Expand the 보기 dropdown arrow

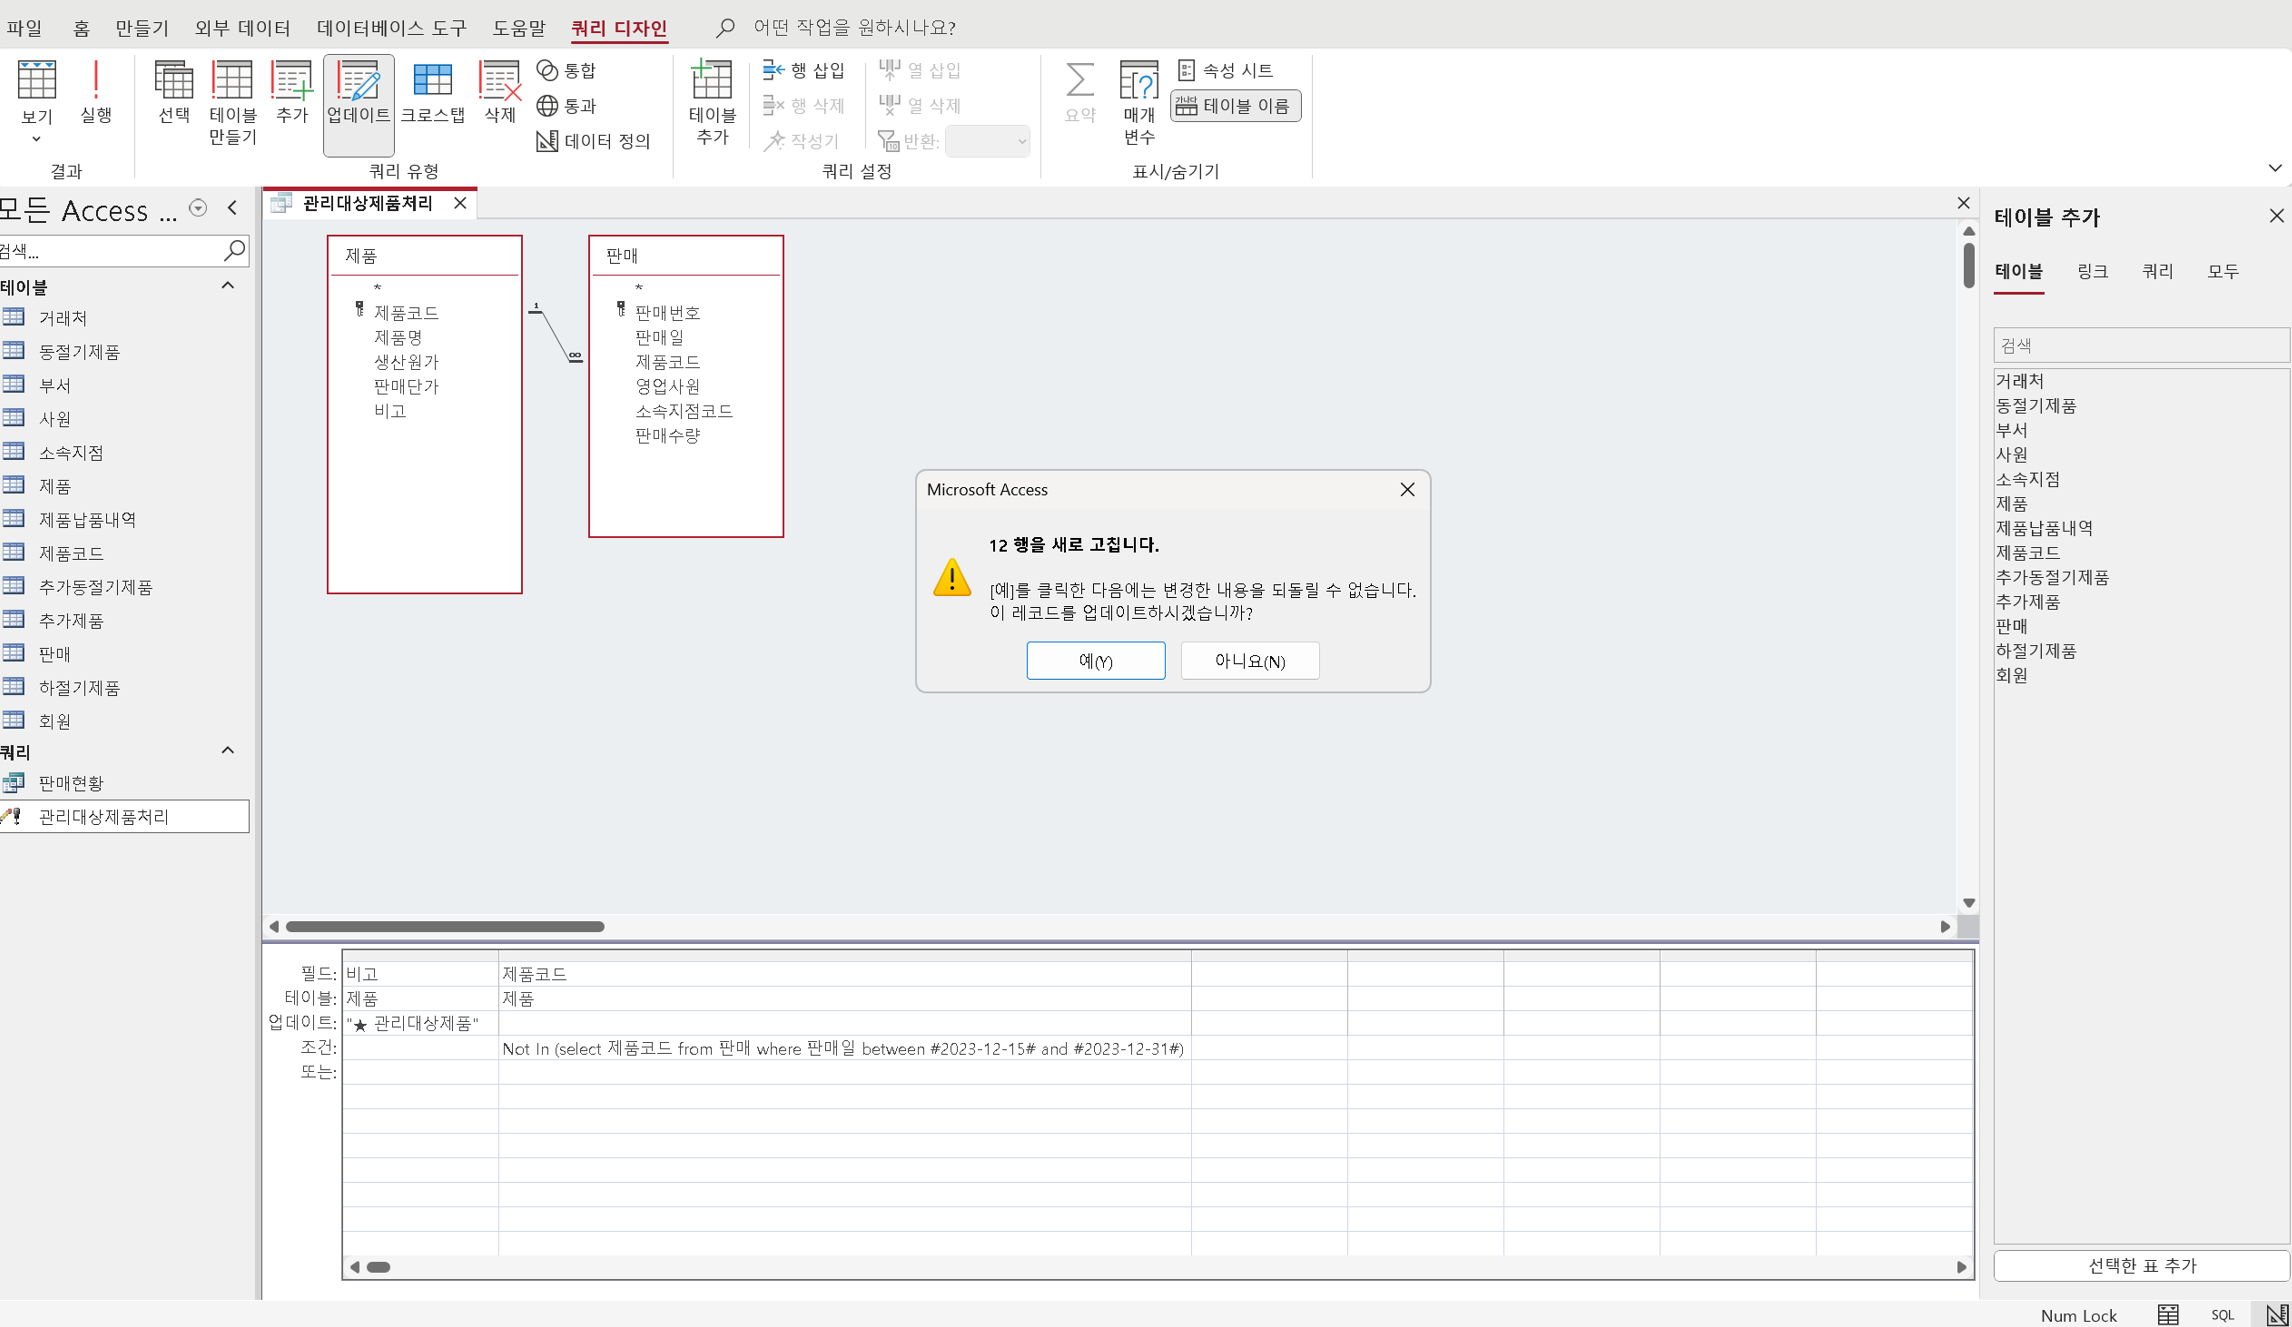point(36,139)
